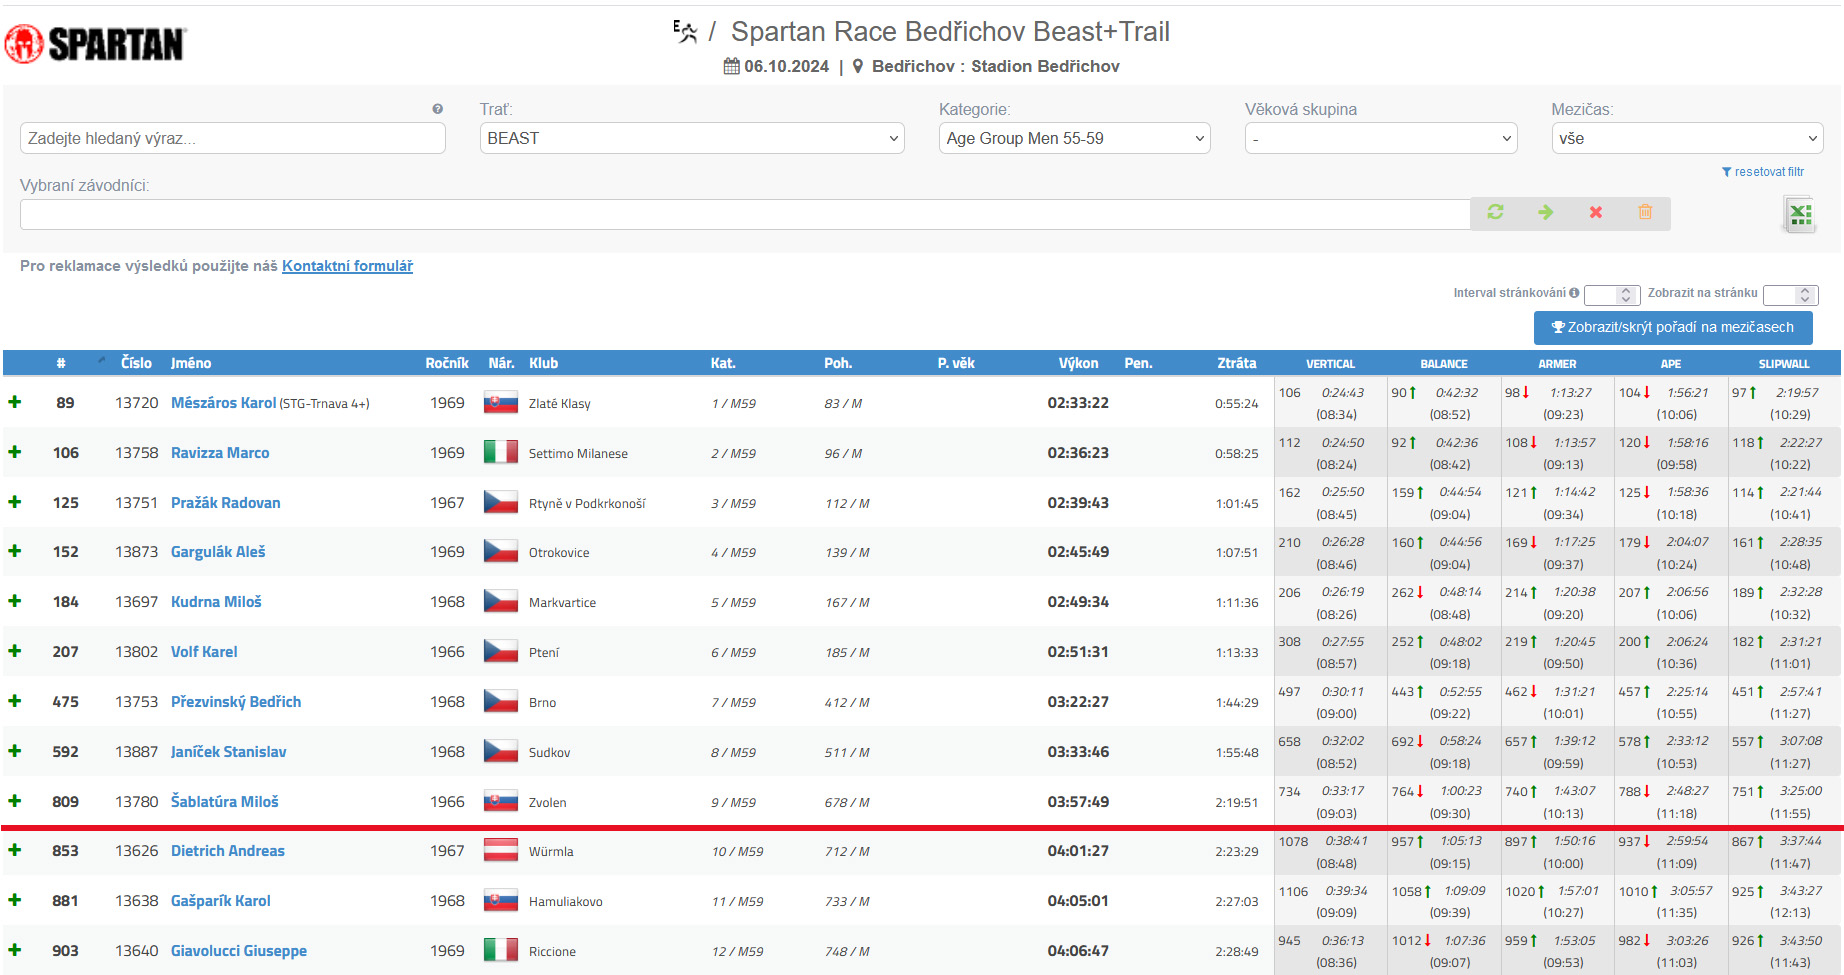Click the Vybraní závodníci input field
The width and height of the screenshot is (1844, 975).
745,214
